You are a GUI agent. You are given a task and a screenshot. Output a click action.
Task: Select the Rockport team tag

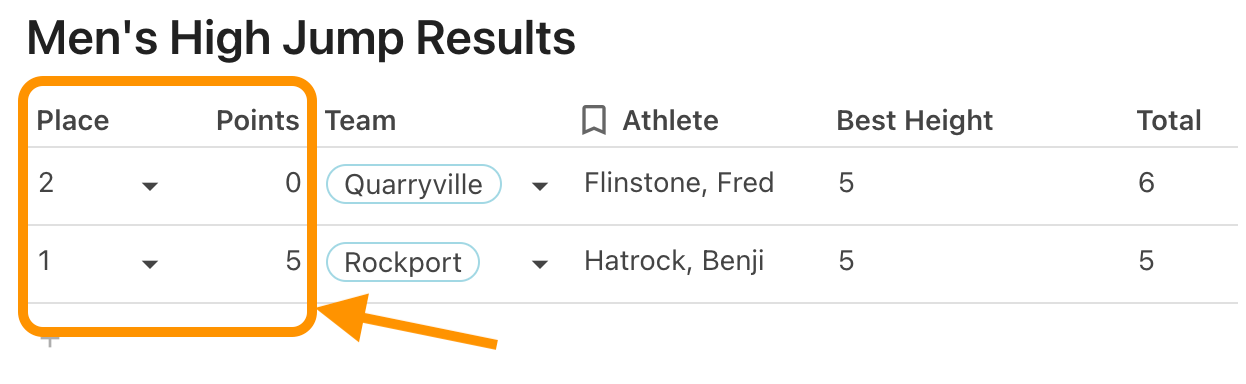coord(403,263)
